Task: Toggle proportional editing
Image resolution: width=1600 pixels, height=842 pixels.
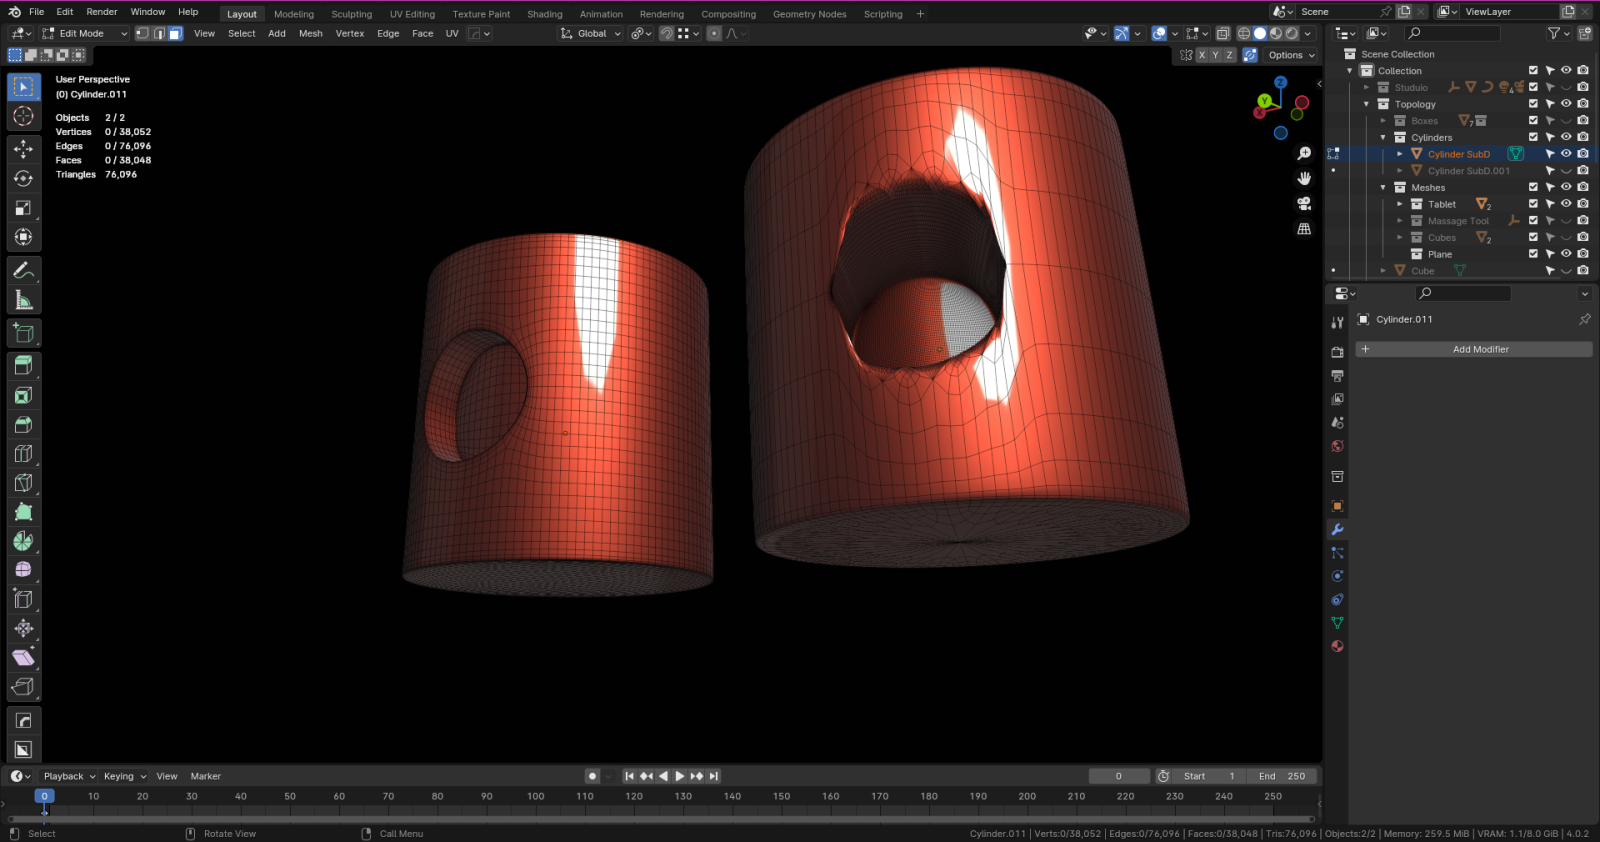Action: pos(714,33)
